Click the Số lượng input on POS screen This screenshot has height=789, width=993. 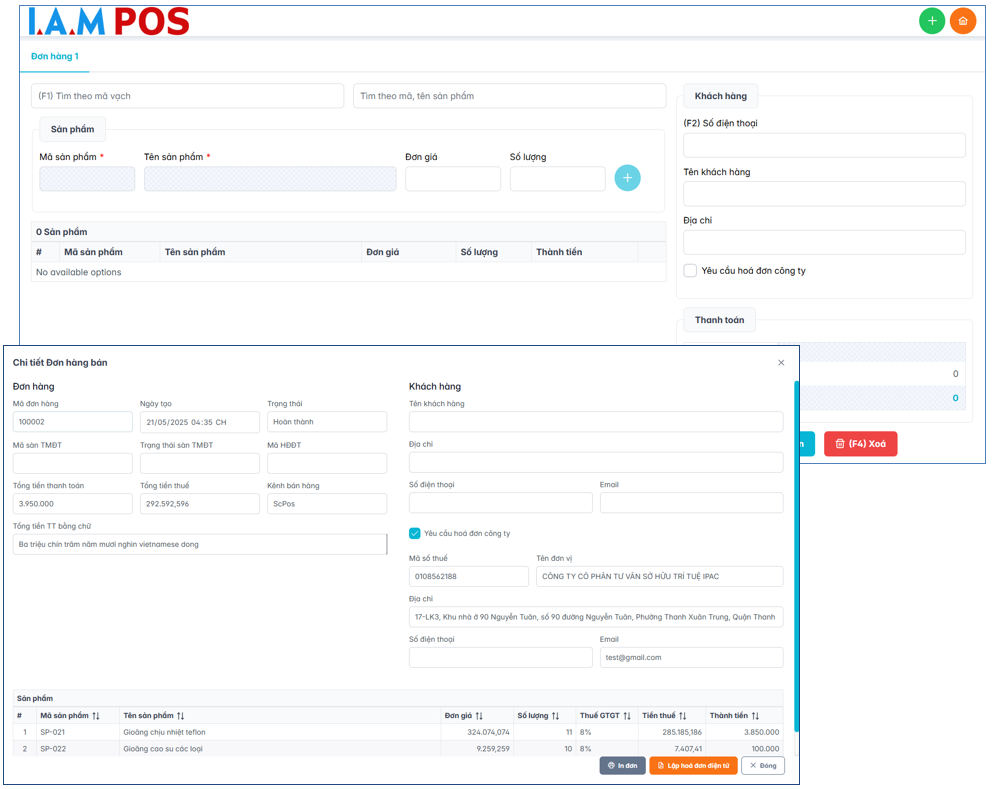tap(557, 179)
